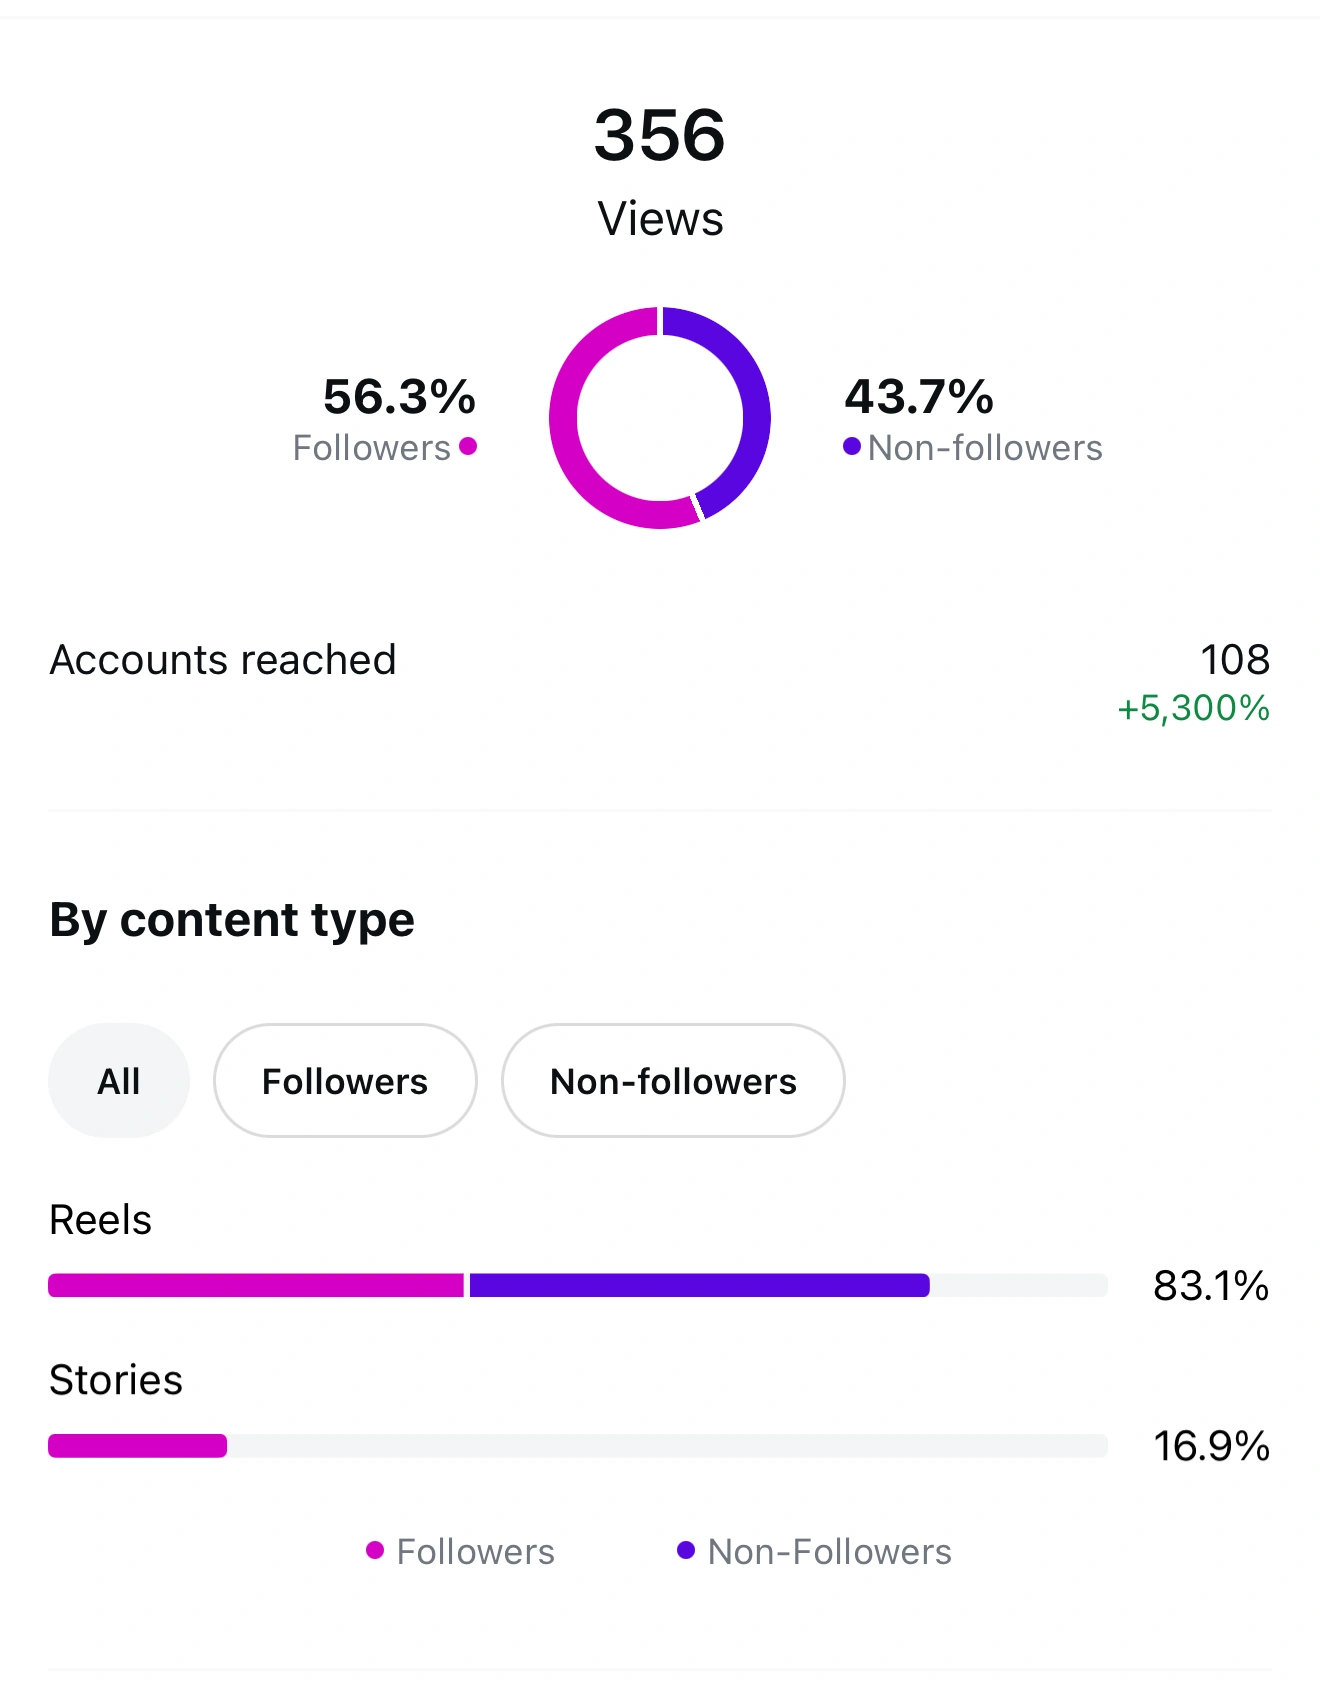The height and width of the screenshot is (1688, 1320).
Task: Click the 43.7% non-followers percentage
Action: pyautogui.click(x=919, y=397)
